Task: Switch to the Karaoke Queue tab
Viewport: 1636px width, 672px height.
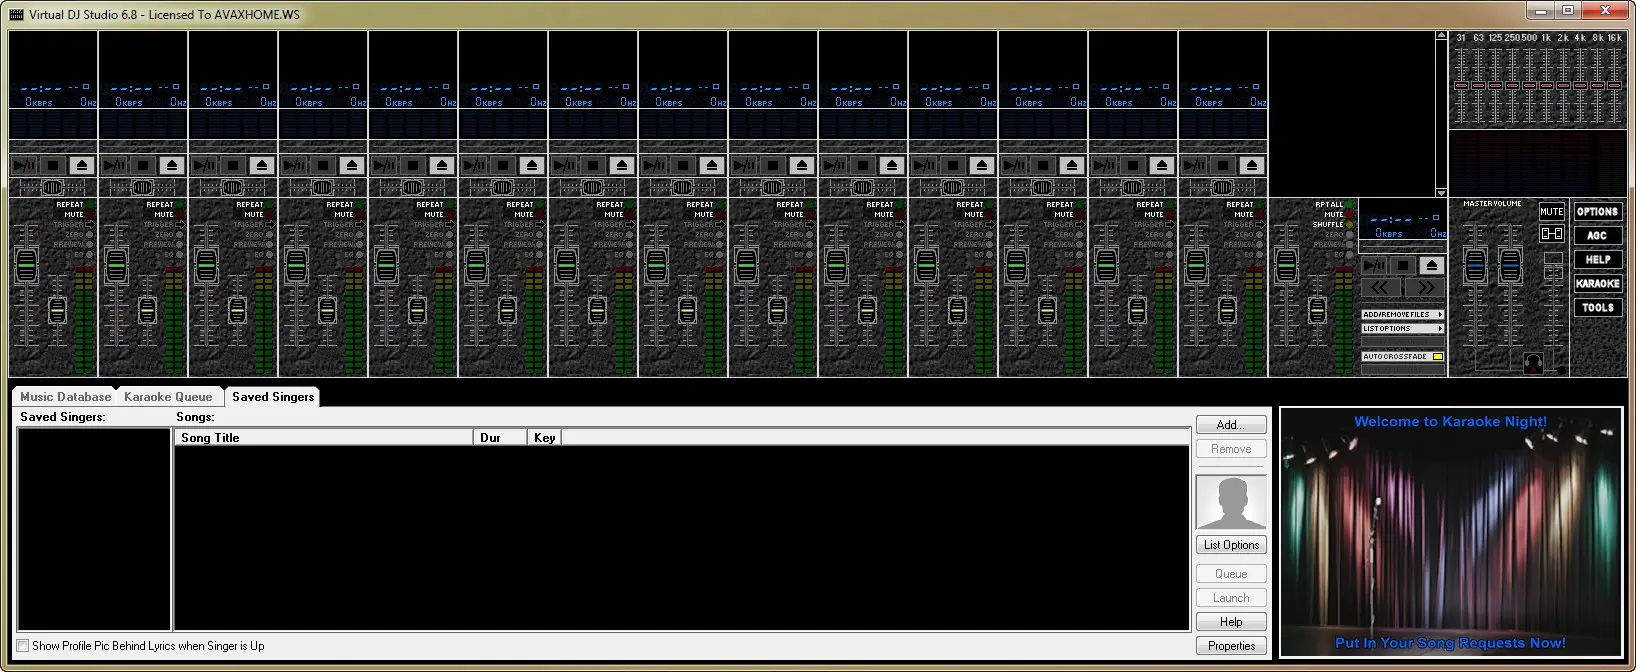Action: pyautogui.click(x=168, y=397)
